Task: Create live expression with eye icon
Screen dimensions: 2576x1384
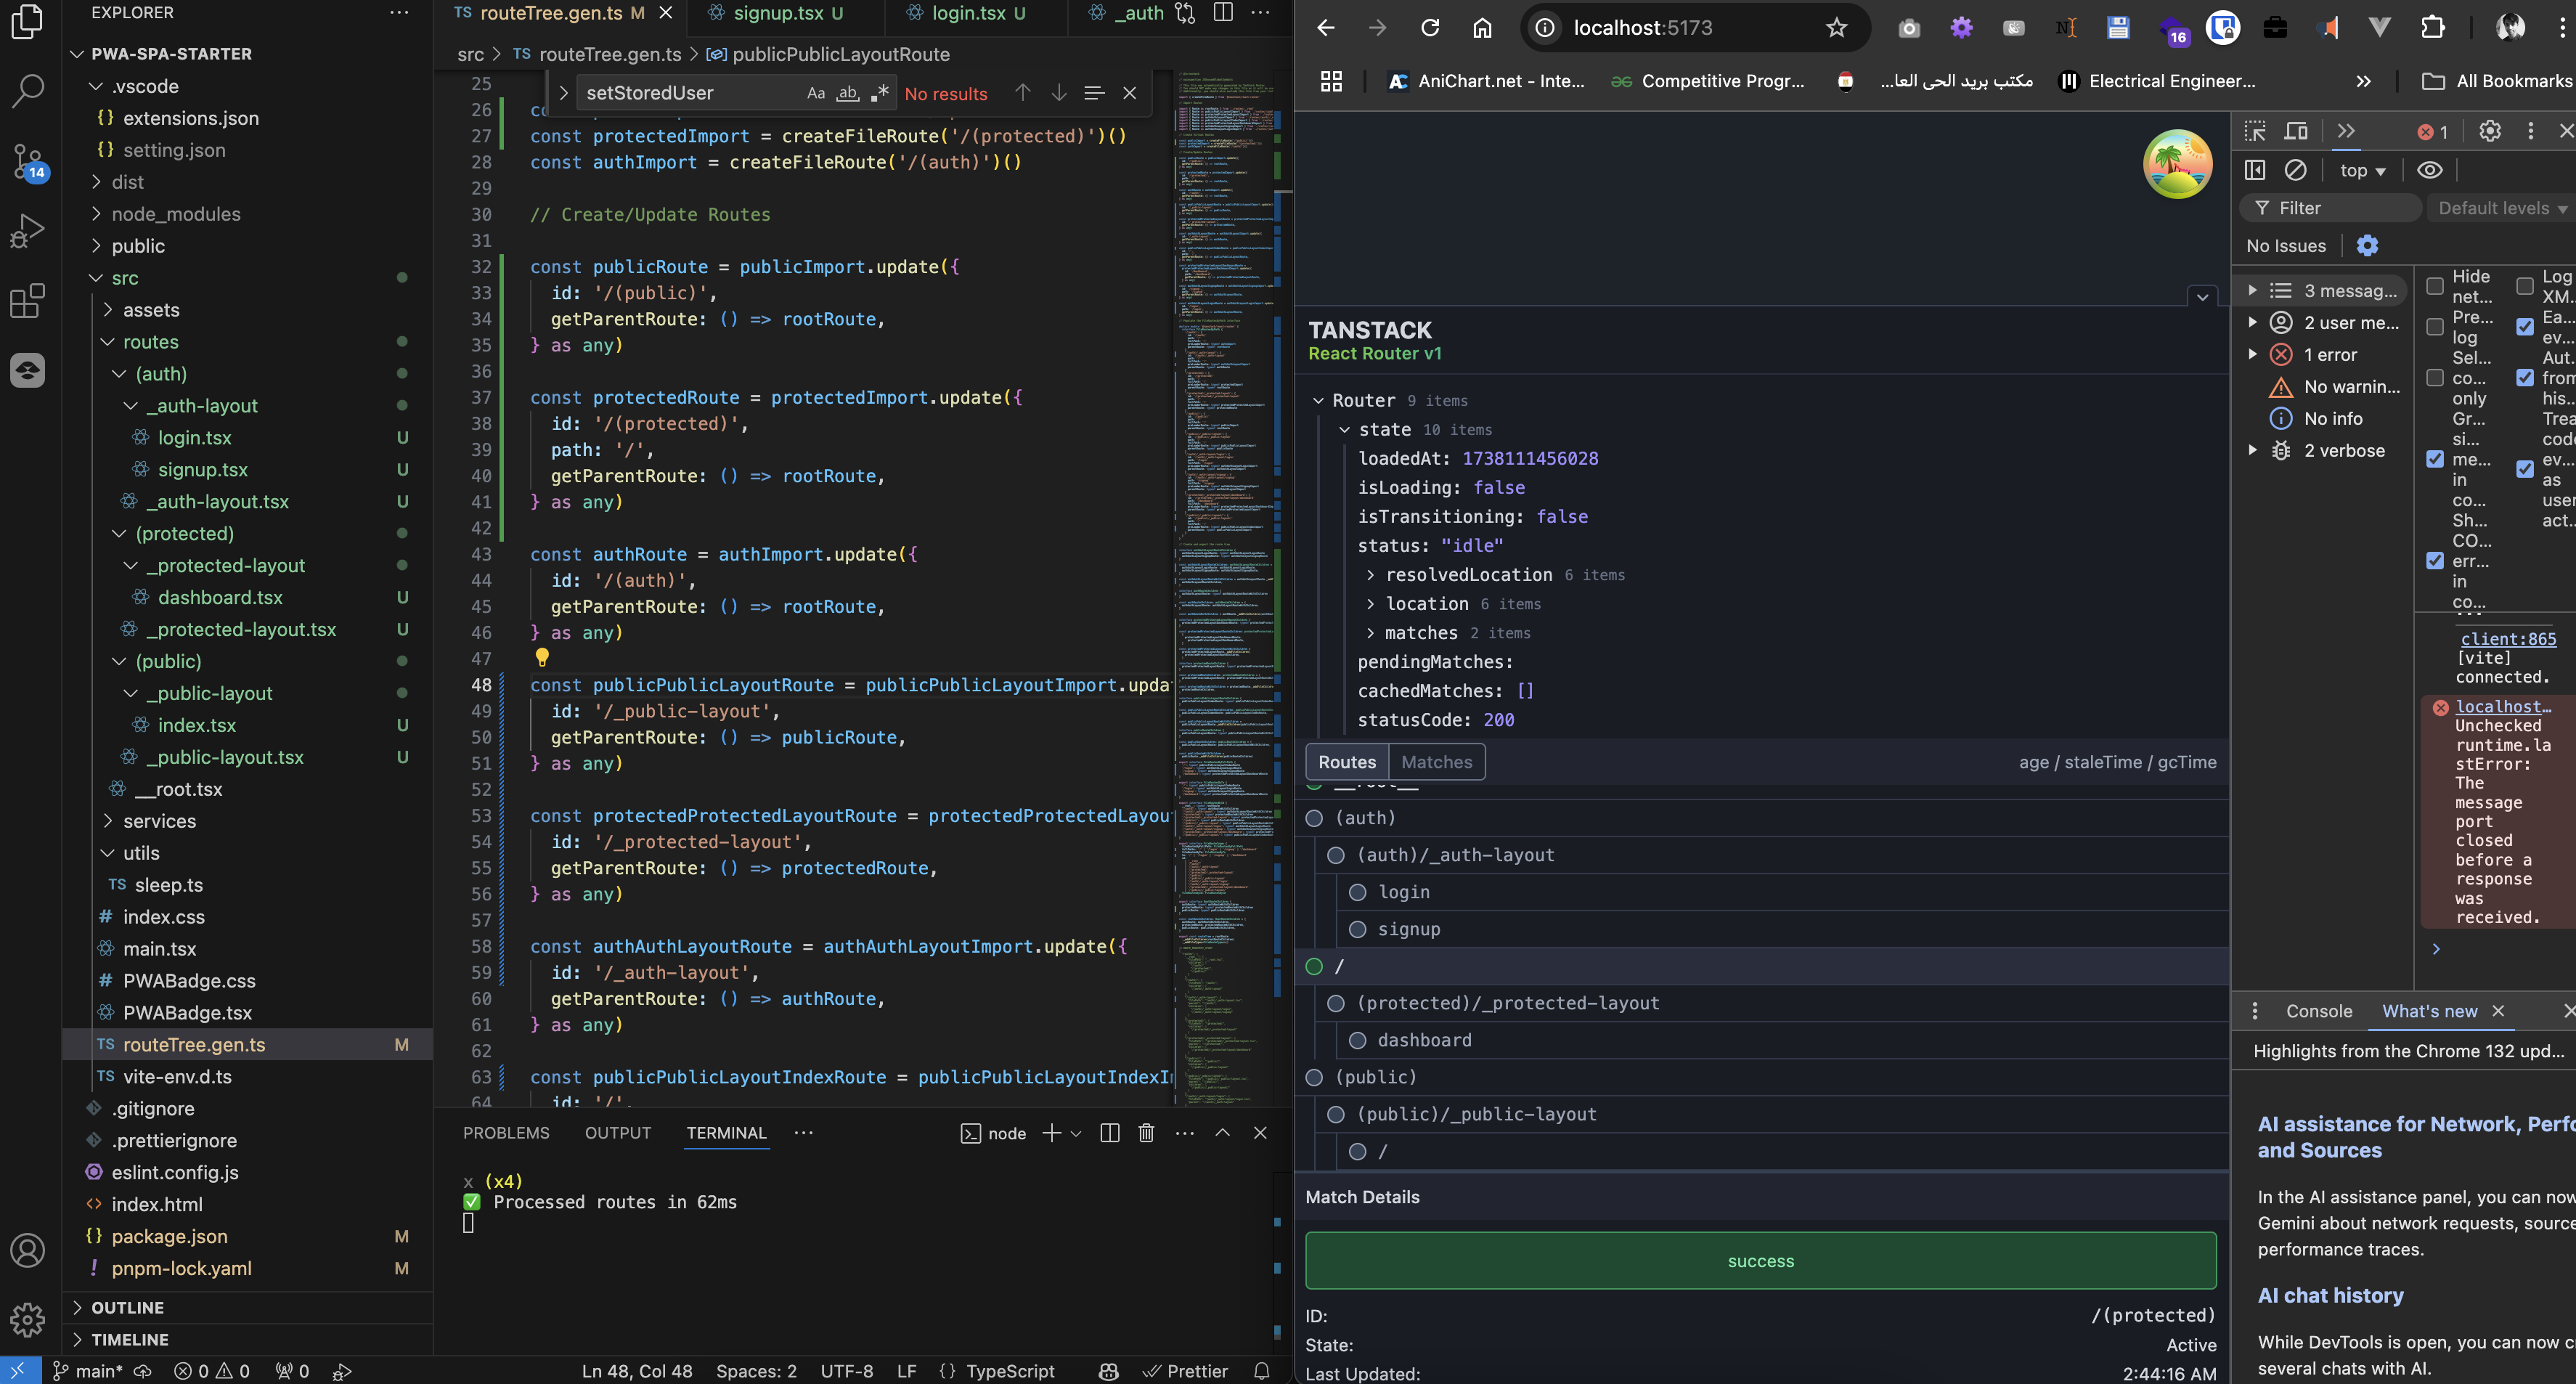Action: (2430, 170)
